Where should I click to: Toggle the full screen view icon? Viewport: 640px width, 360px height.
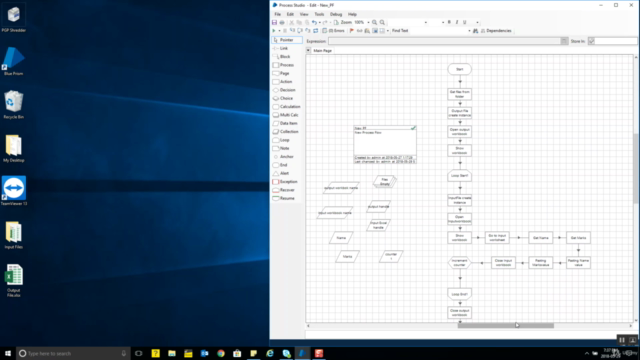[x=375, y=31]
